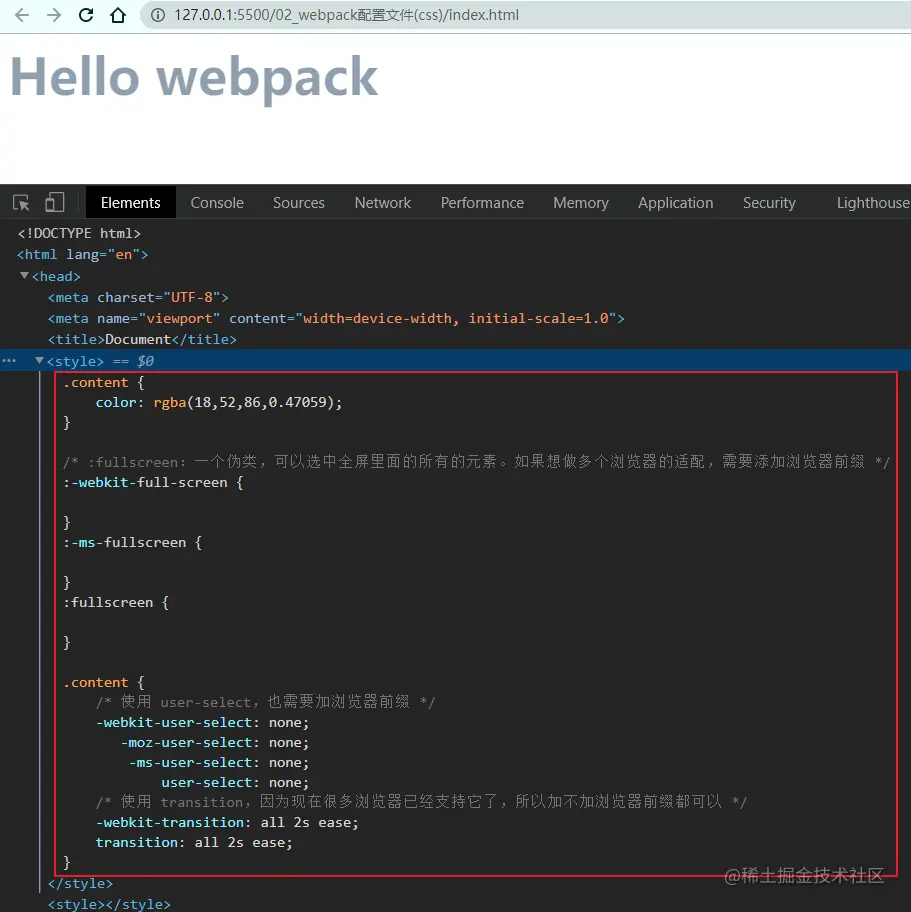Click the /* :fullscreen comment line
Image resolution: width=911 pixels, height=912 pixels.
tap(476, 462)
